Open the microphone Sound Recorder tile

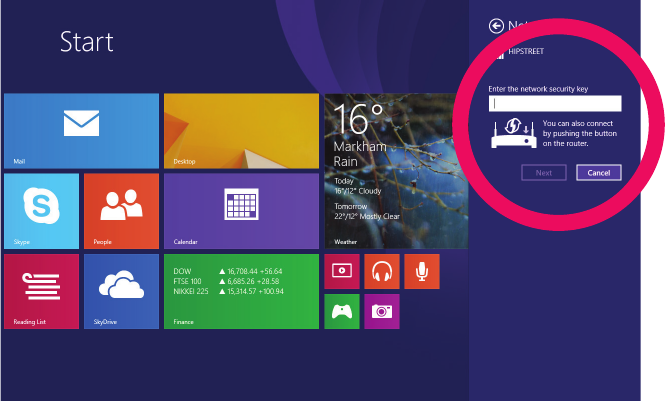(x=422, y=271)
